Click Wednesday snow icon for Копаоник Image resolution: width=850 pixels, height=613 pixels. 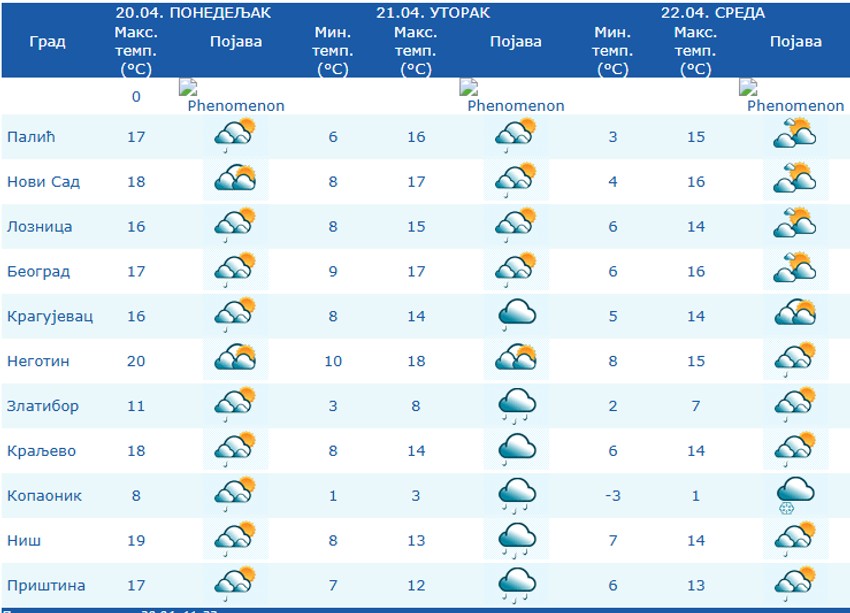(x=795, y=495)
